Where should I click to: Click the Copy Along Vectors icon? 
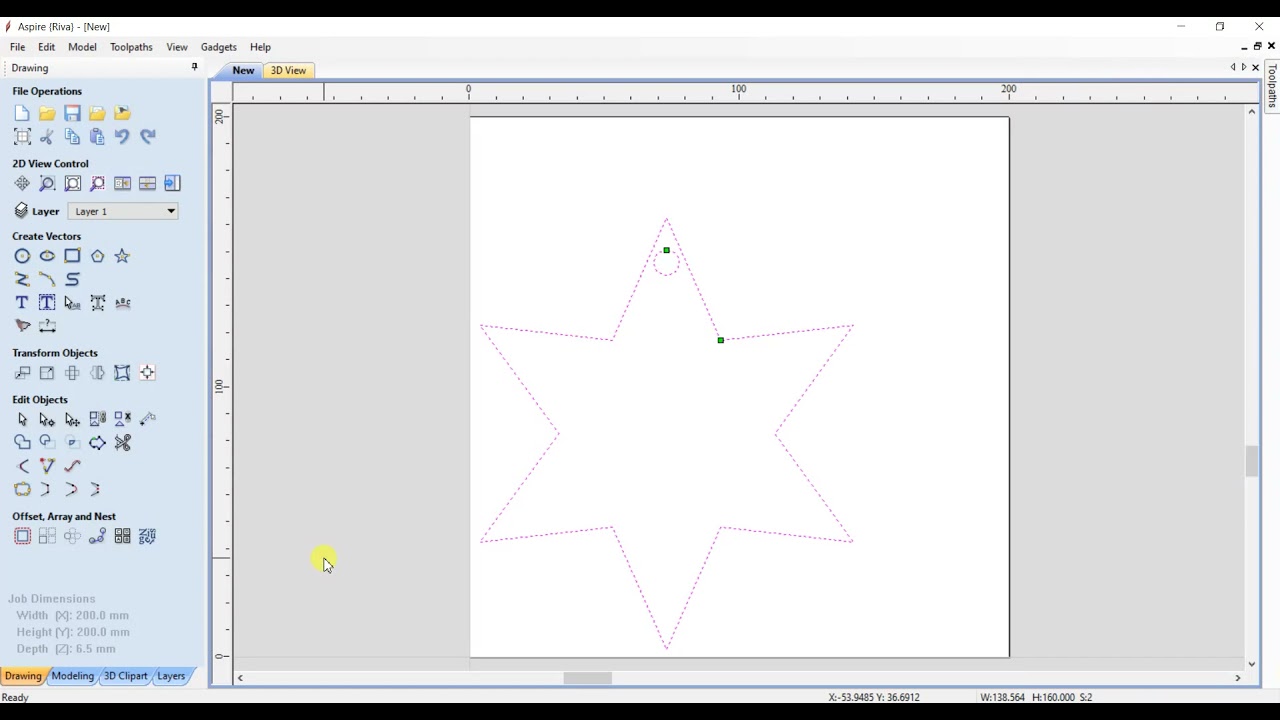coord(97,536)
